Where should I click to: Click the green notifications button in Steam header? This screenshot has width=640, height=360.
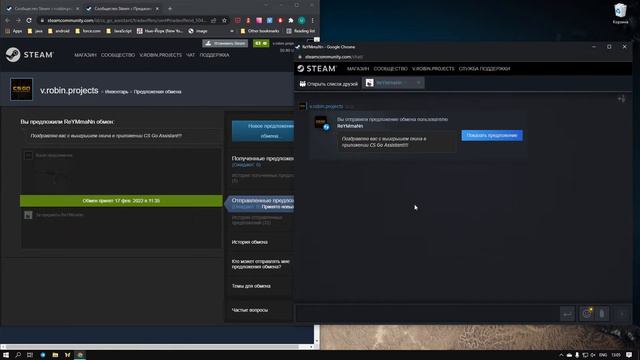[261, 43]
